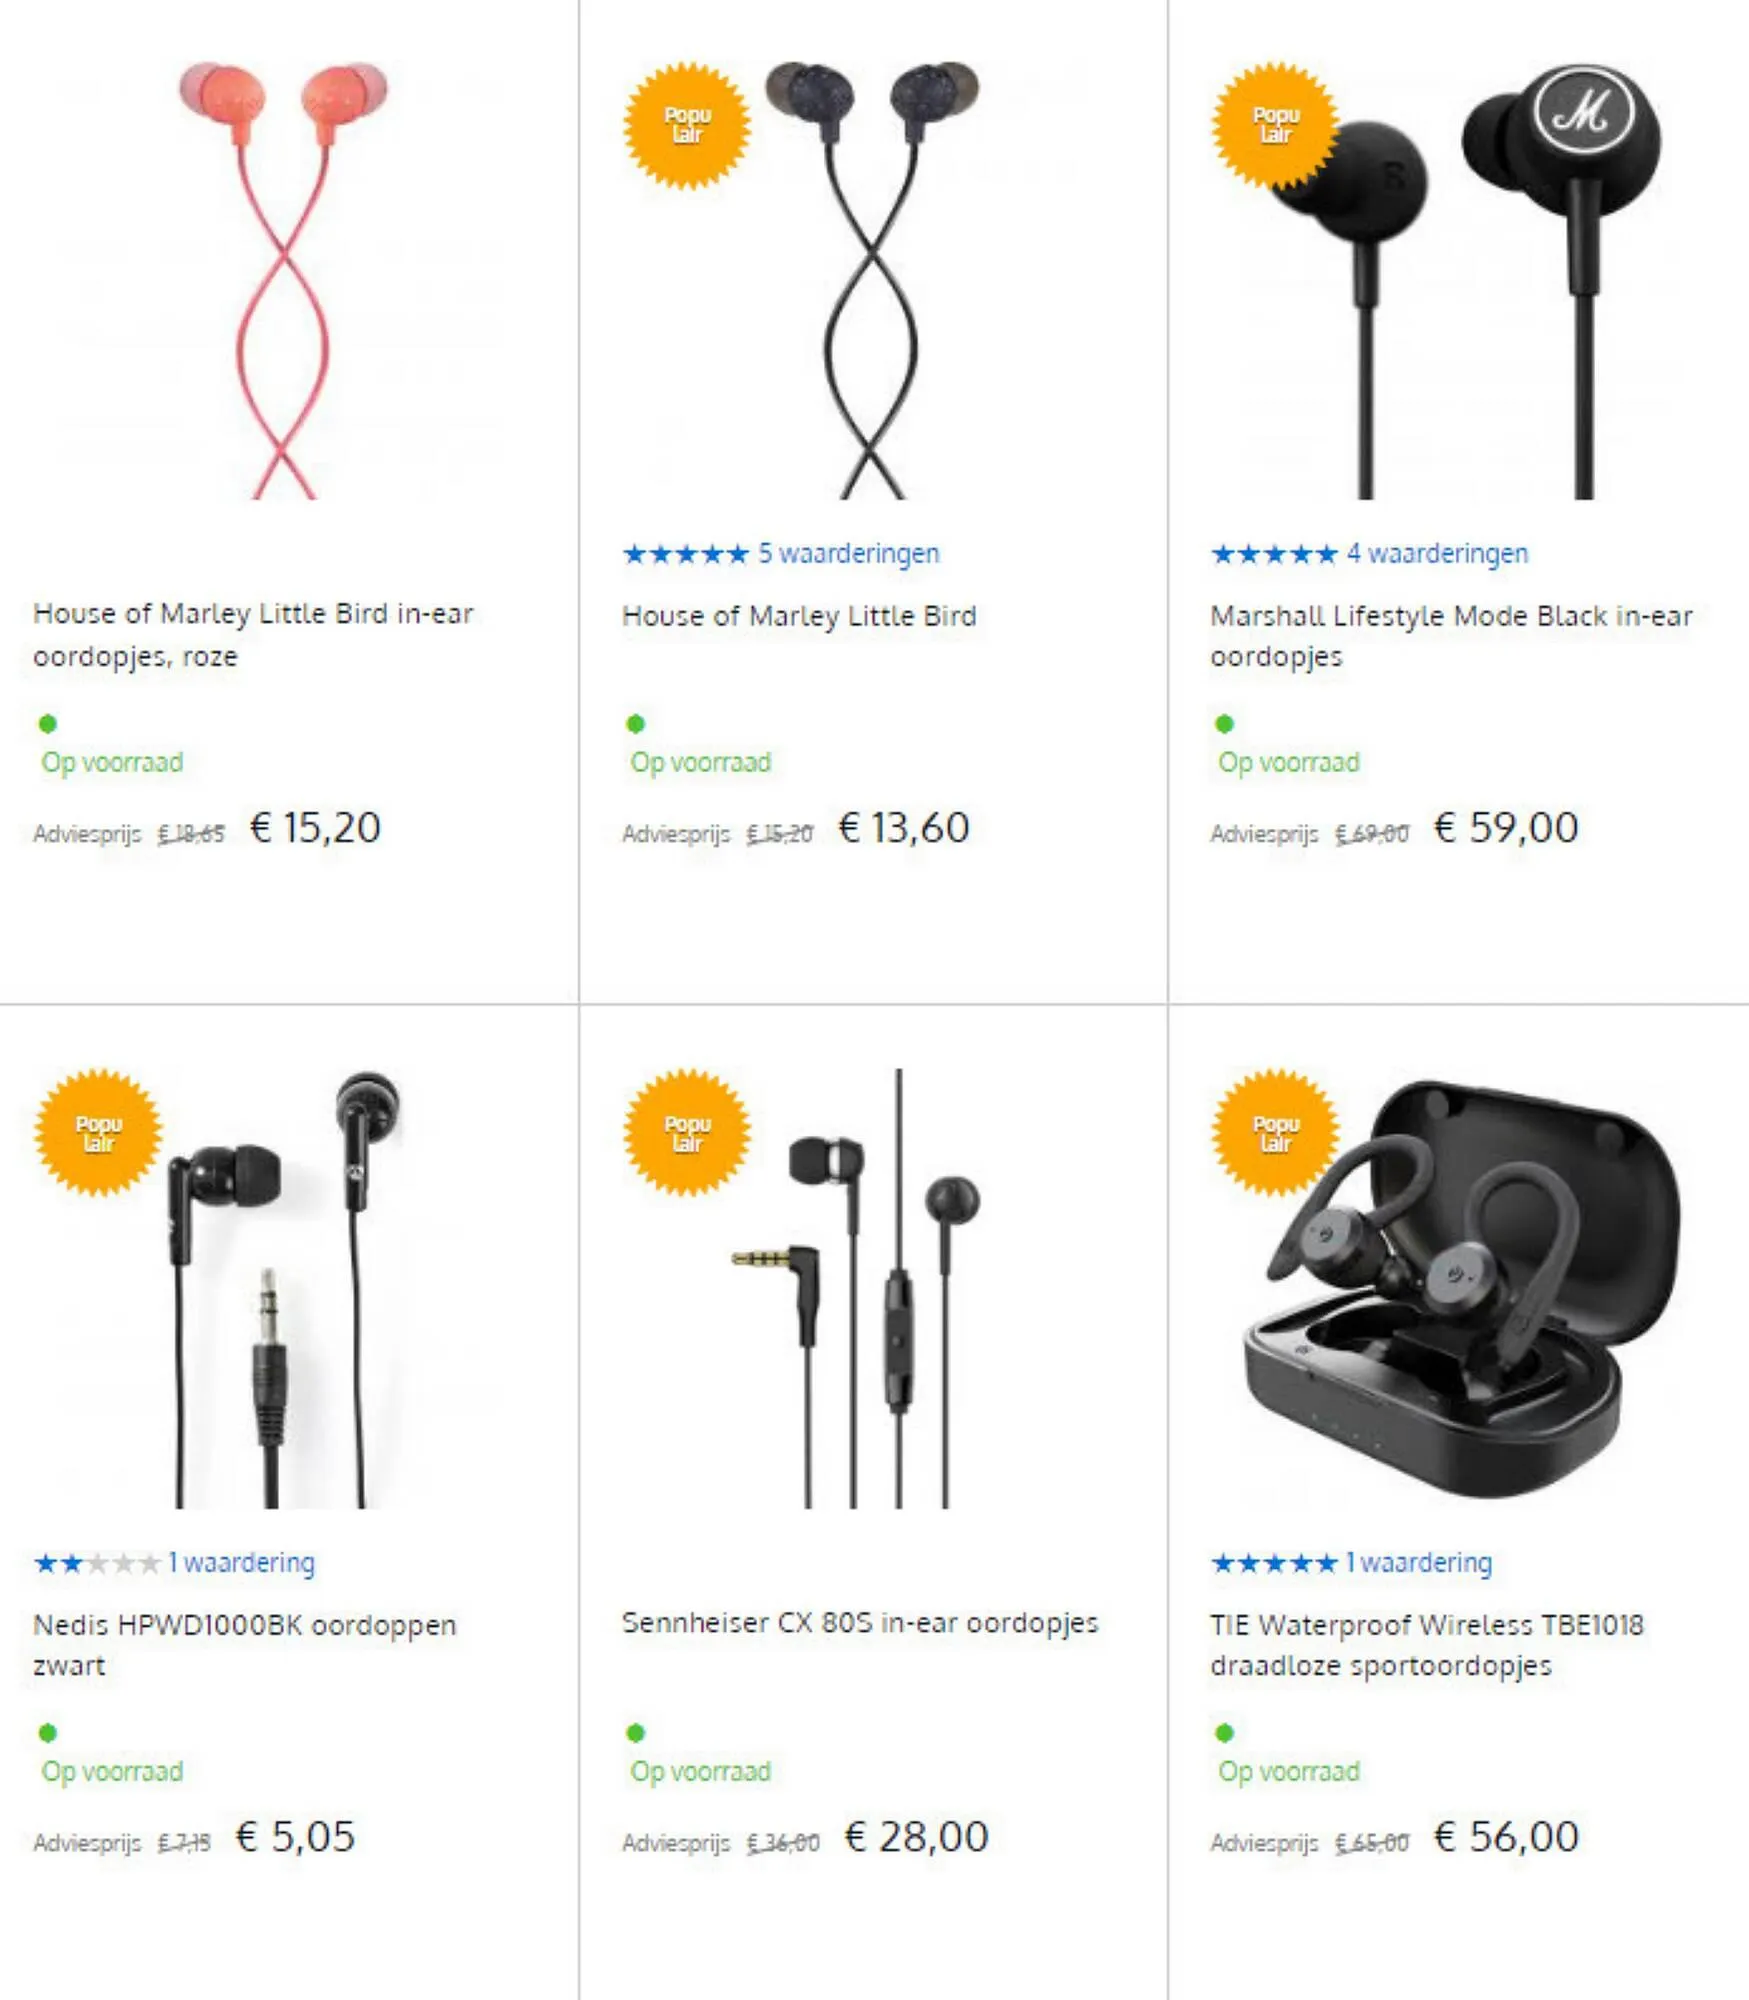Open the 4 waarderingen reviews link
The image size is (1749, 2000).
[1437, 553]
